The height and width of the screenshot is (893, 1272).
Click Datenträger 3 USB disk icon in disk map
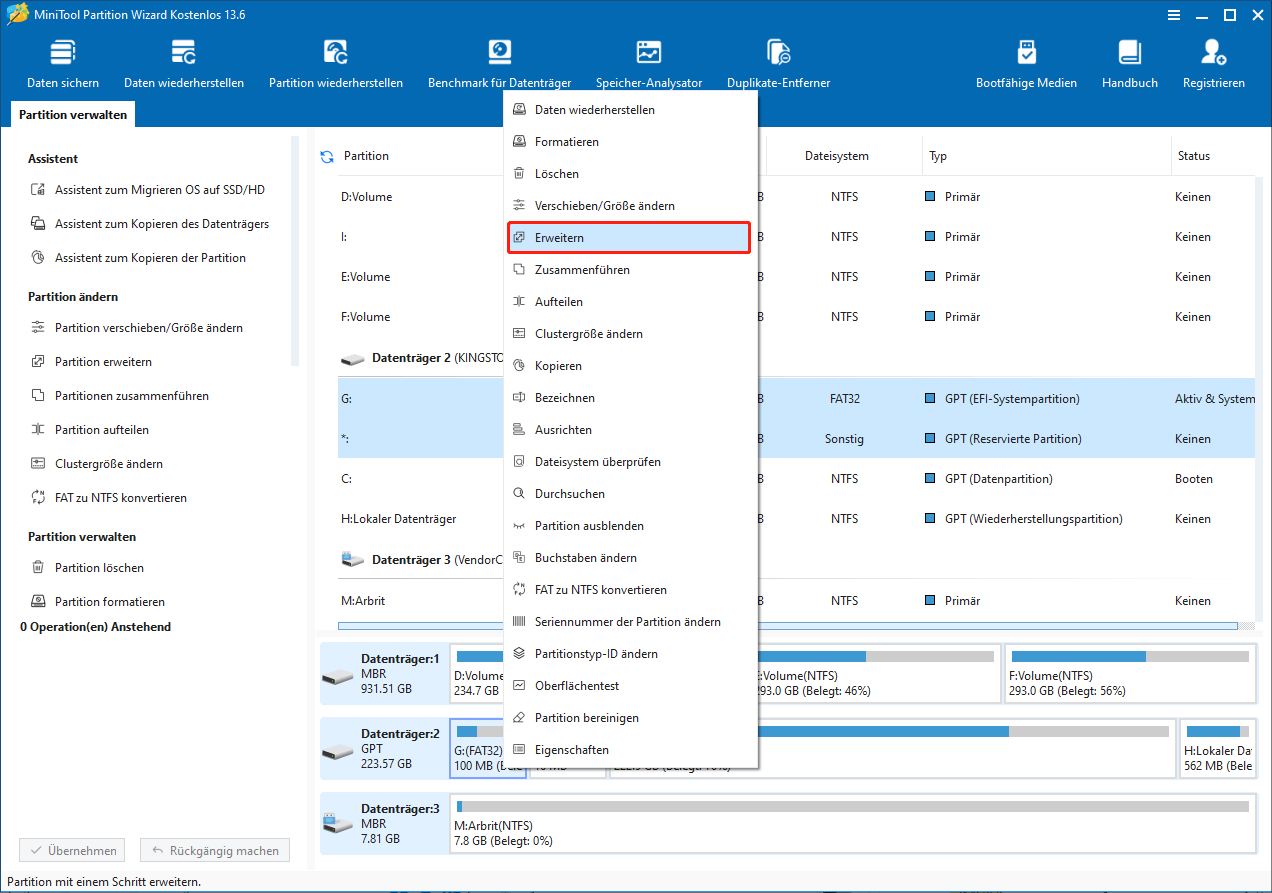click(x=338, y=824)
